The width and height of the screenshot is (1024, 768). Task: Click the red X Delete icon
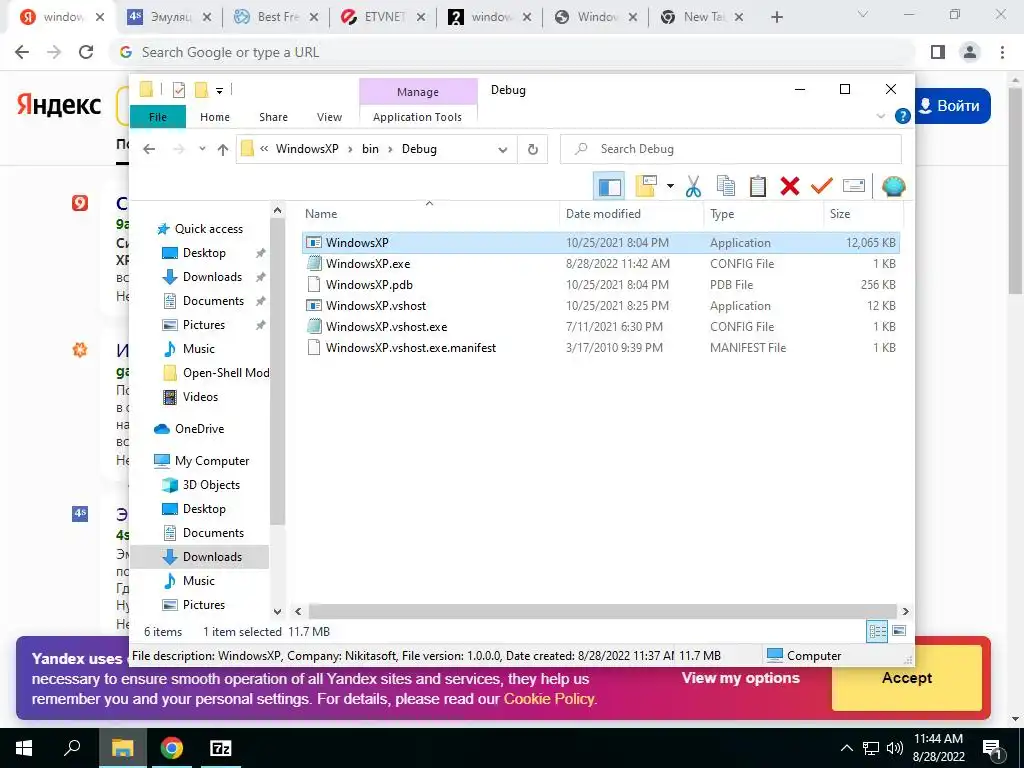pos(790,187)
